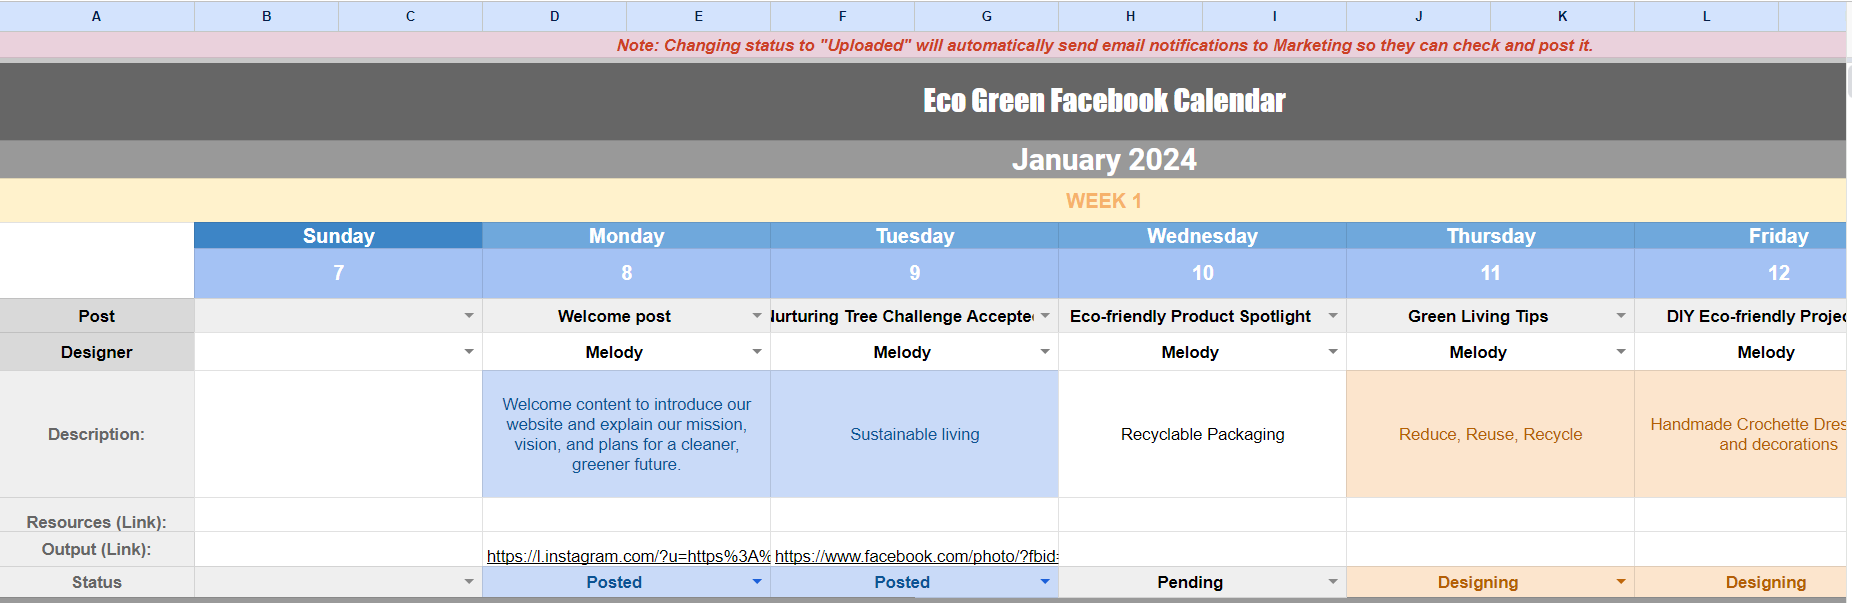The width and height of the screenshot is (1852, 603).
Task: Click the Recyclable Packaging description cell
Action: pyautogui.click(x=1202, y=434)
